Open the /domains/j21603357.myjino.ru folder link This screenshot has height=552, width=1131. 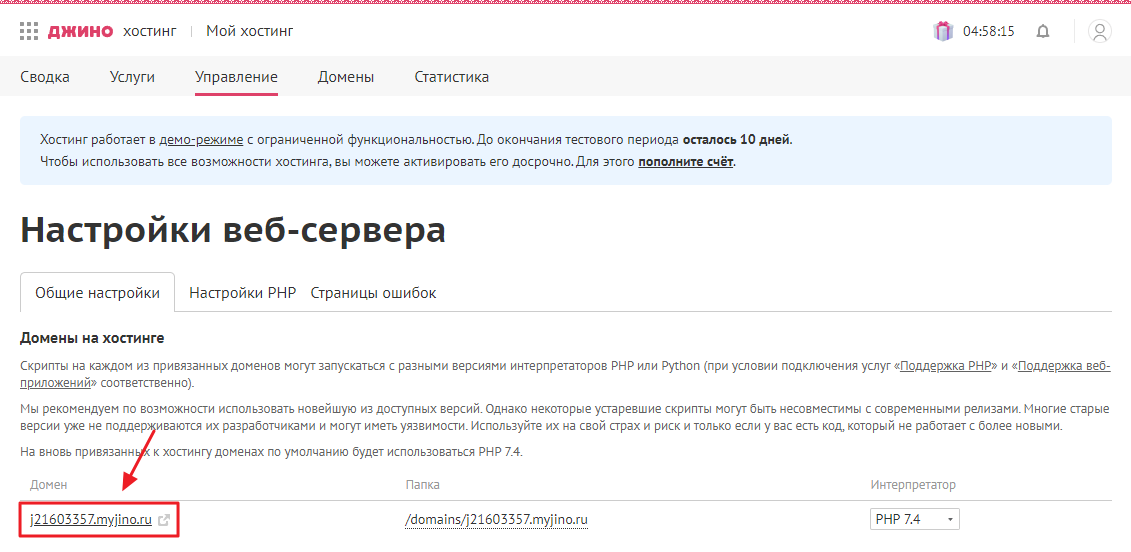(496, 520)
